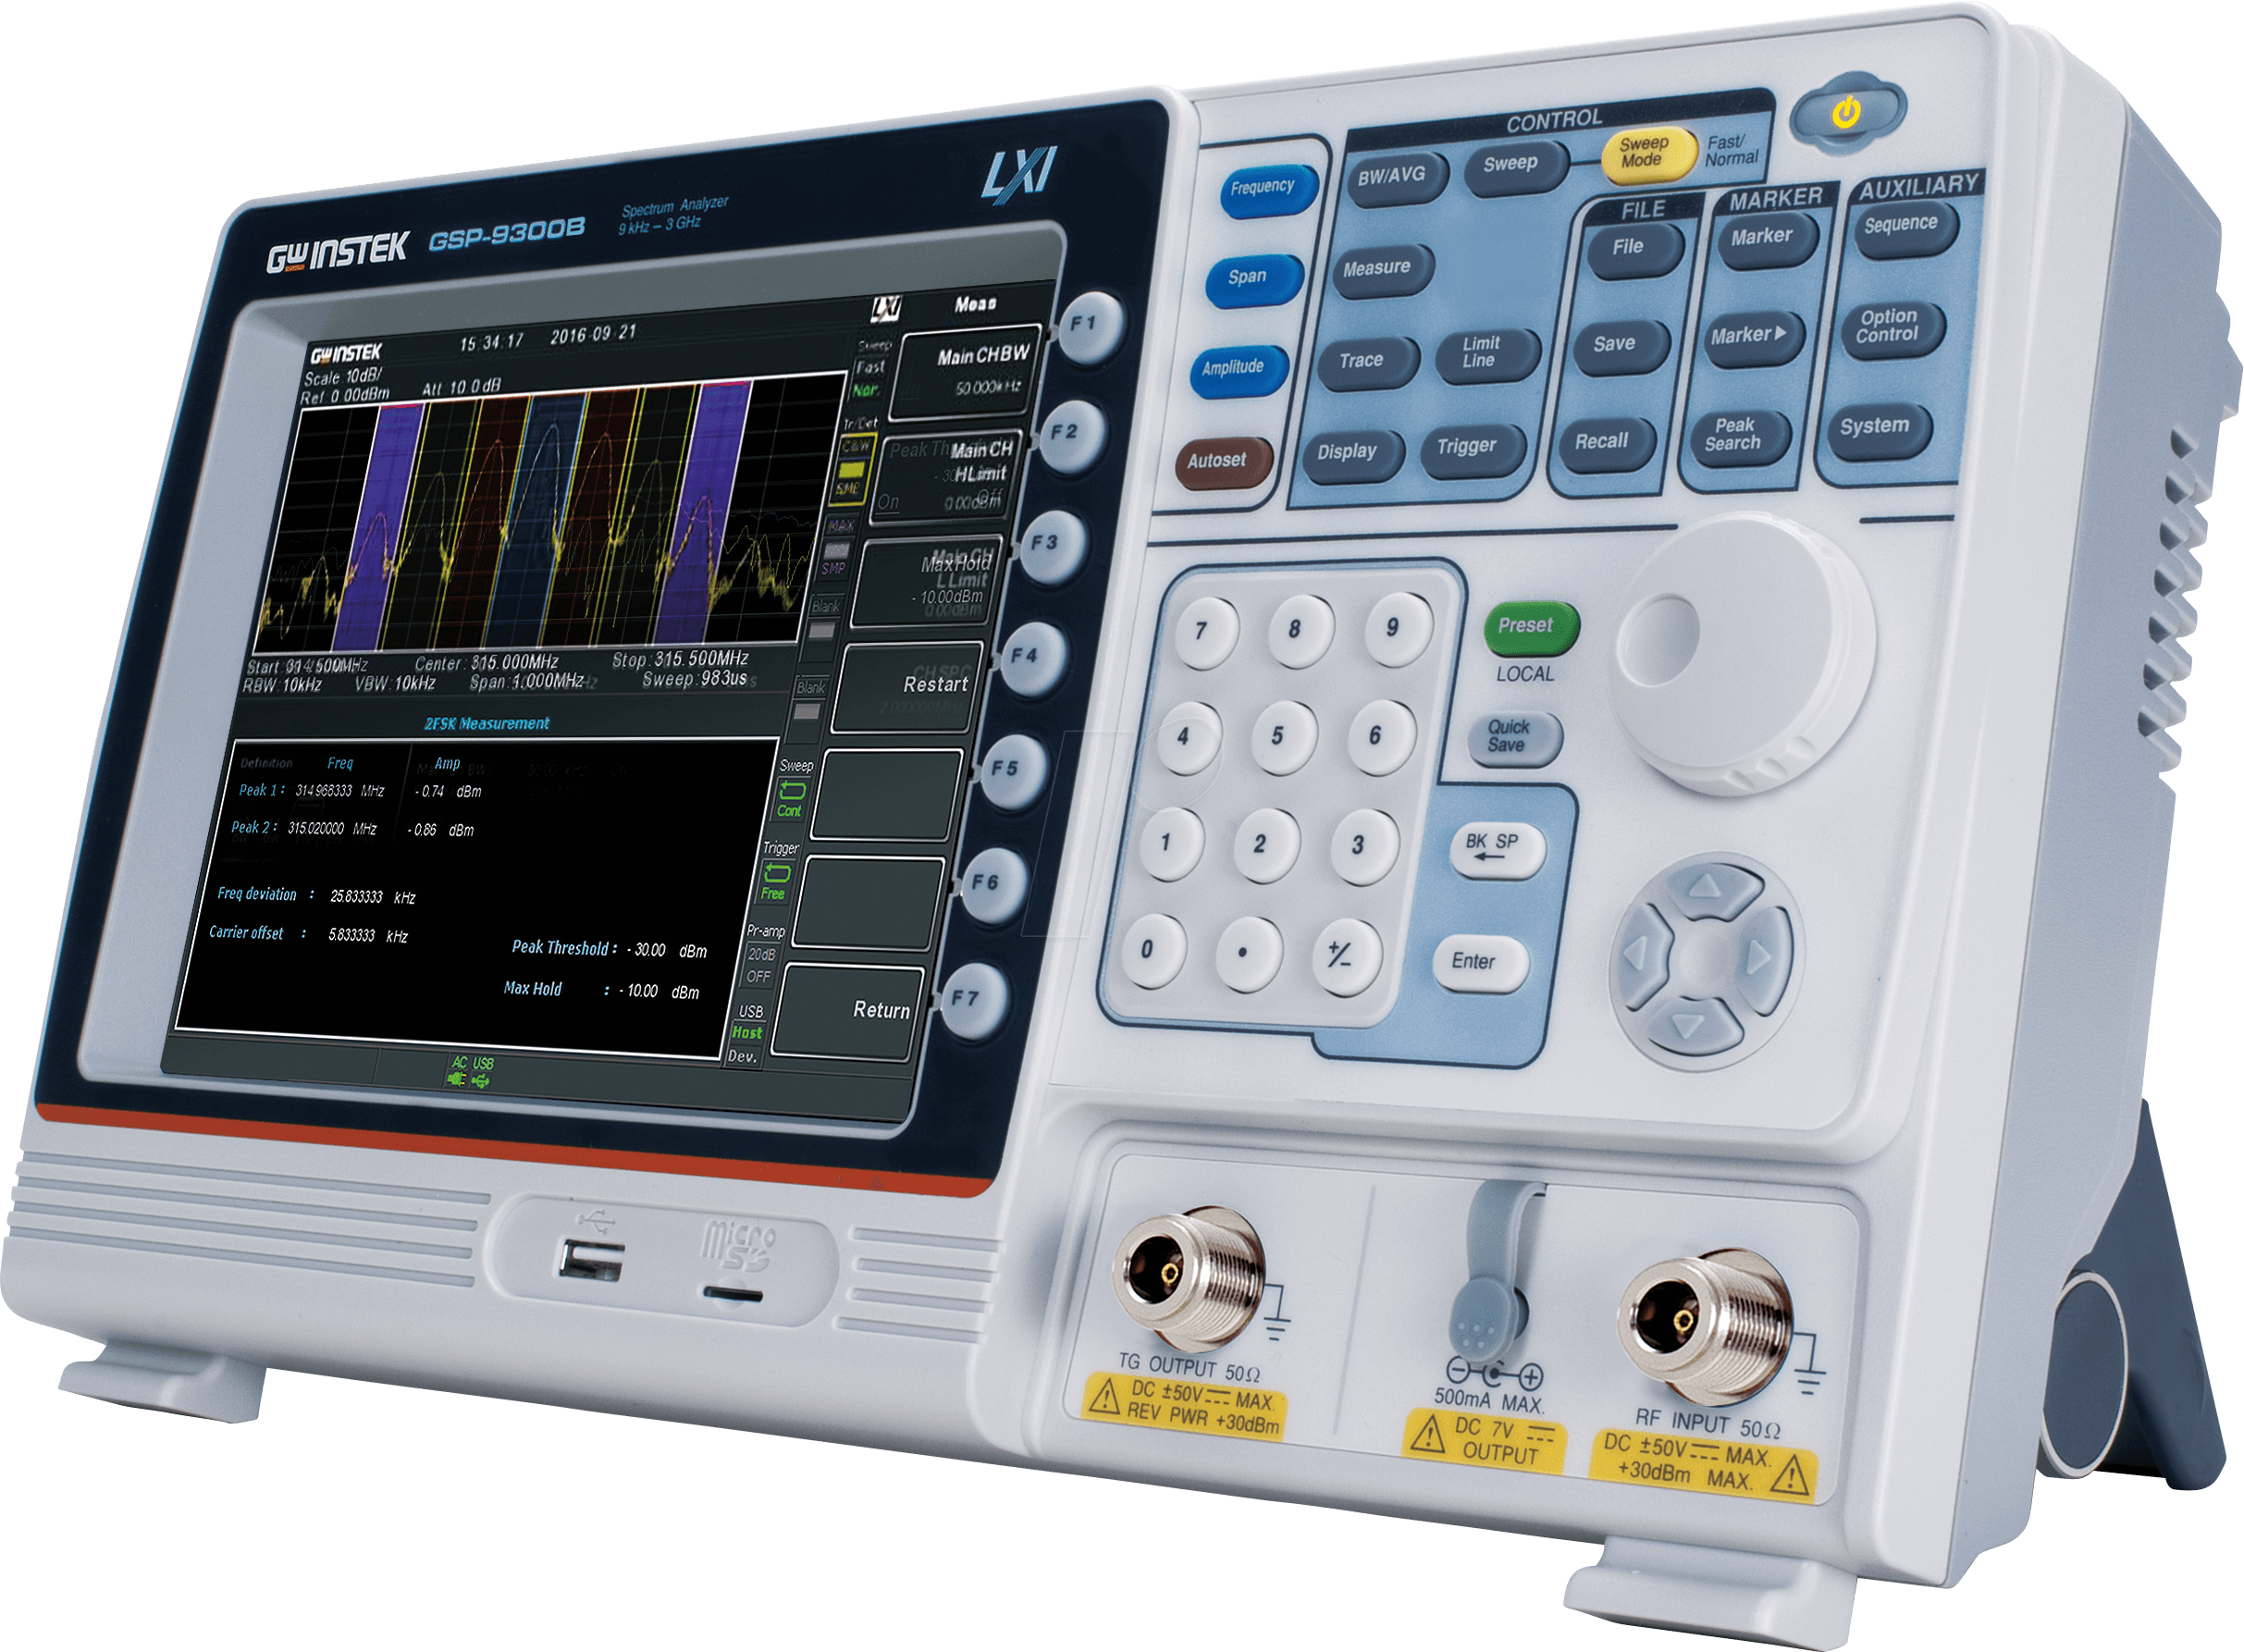
Task: Open the Measure menu key
Action: 1381,270
